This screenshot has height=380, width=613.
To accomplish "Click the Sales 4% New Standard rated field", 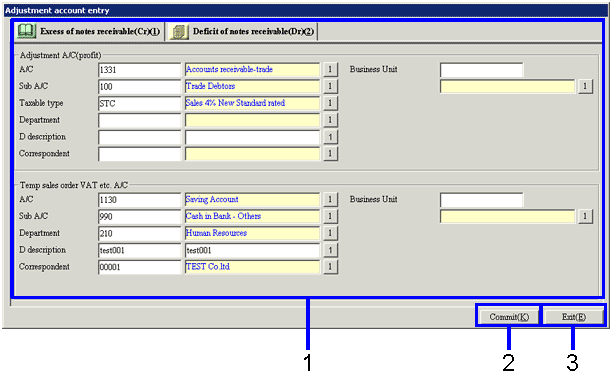I will (252, 103).
